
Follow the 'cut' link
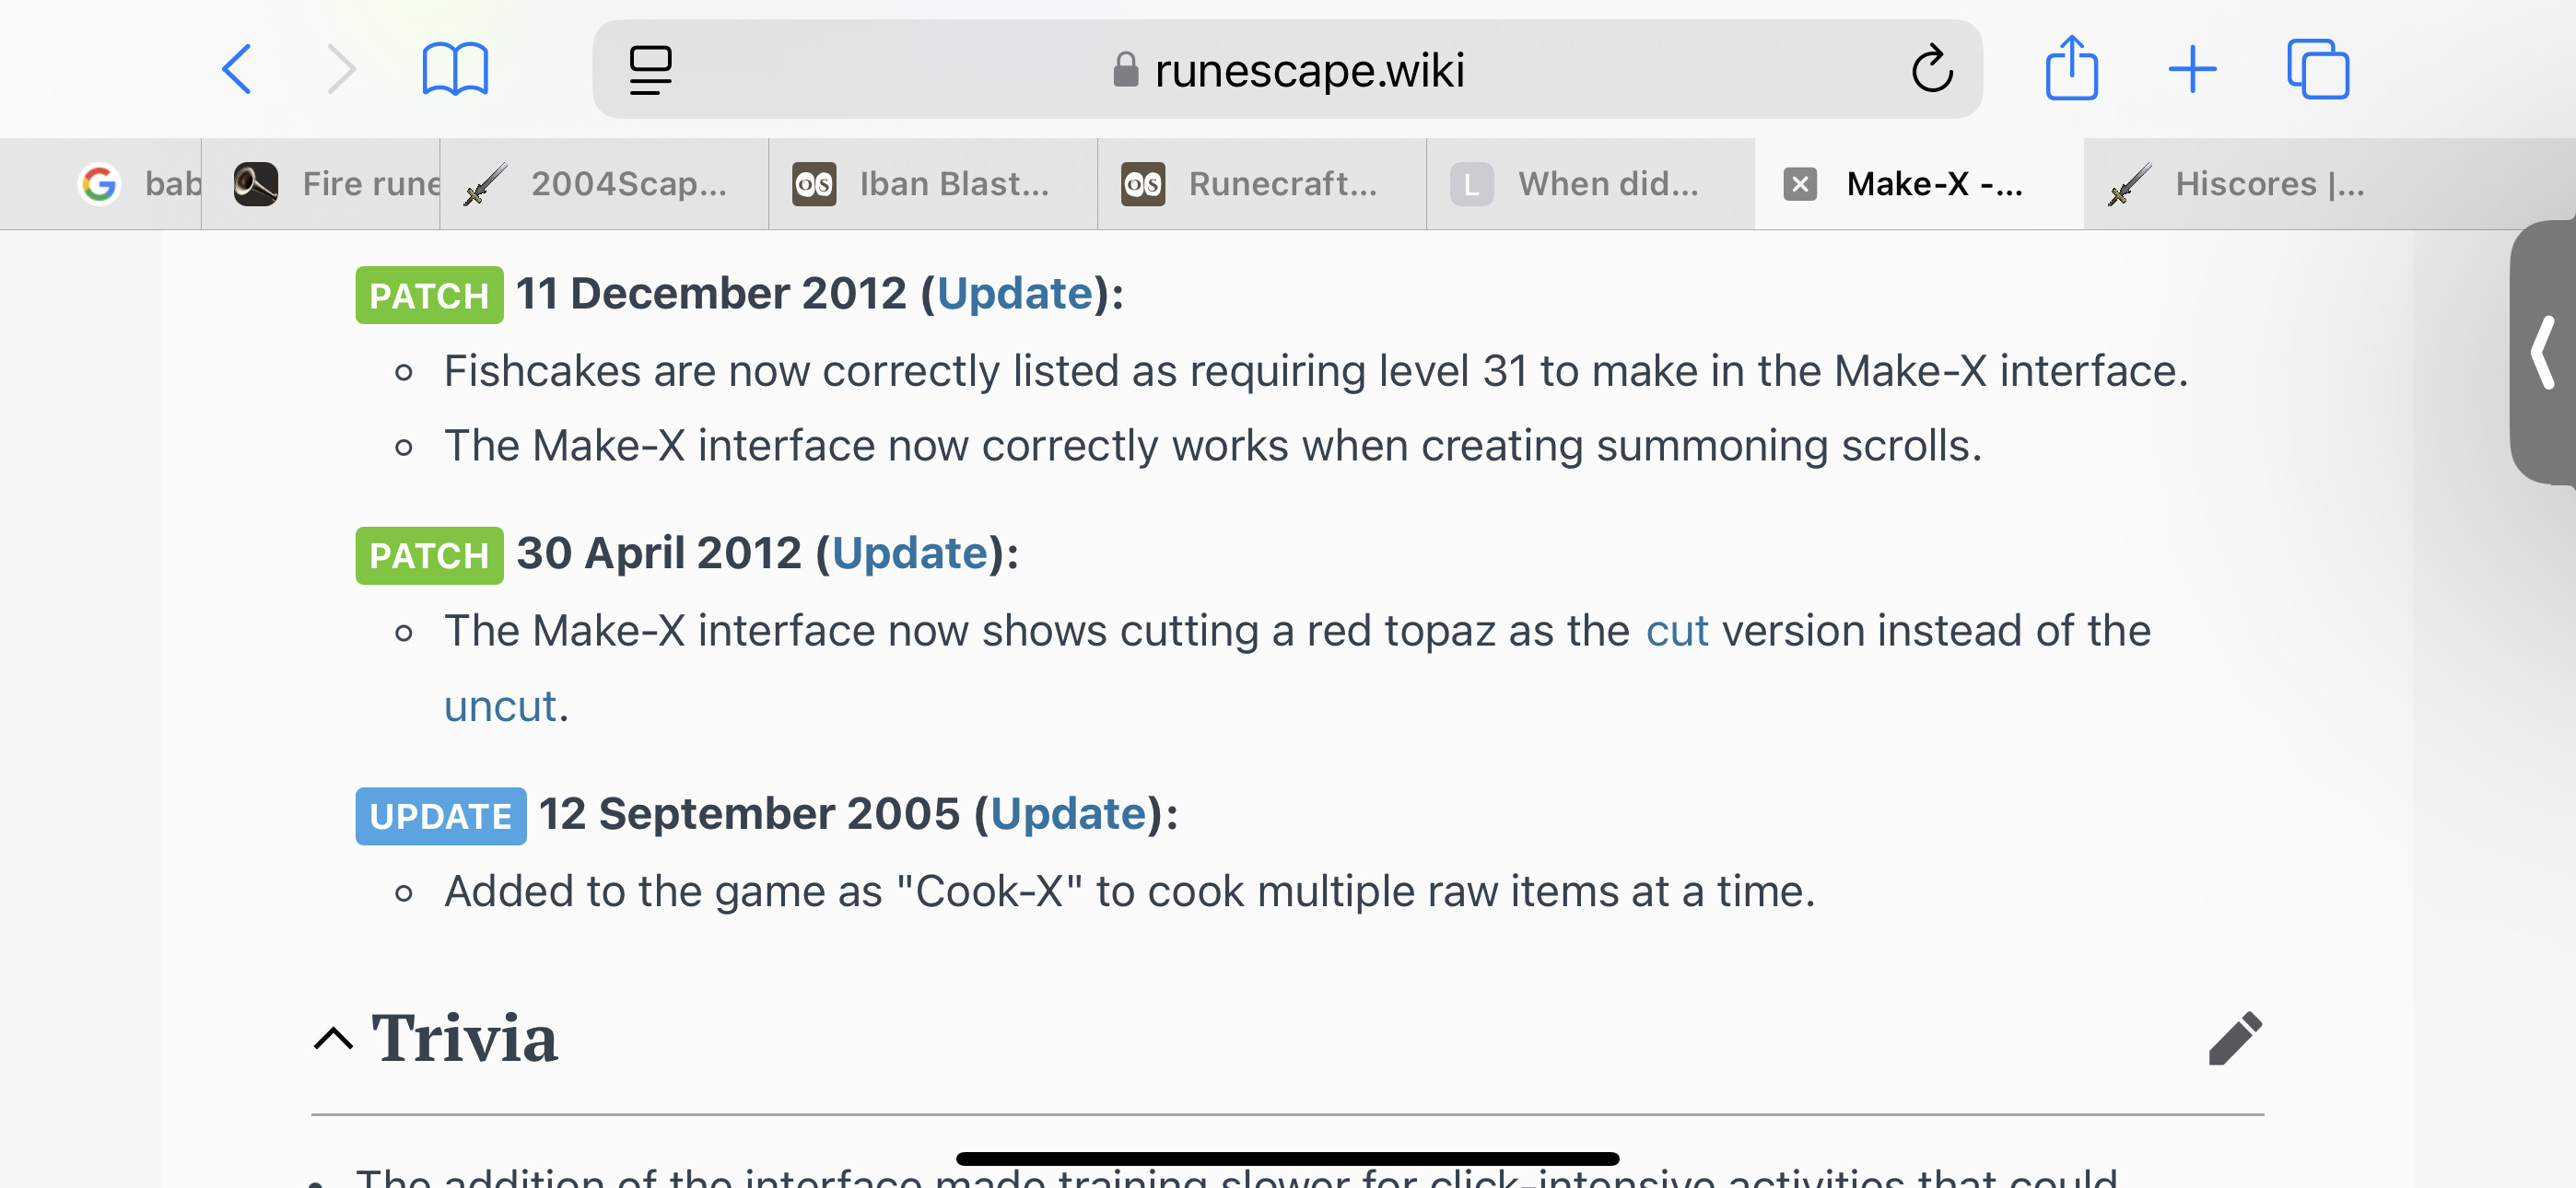point(1676,631)
